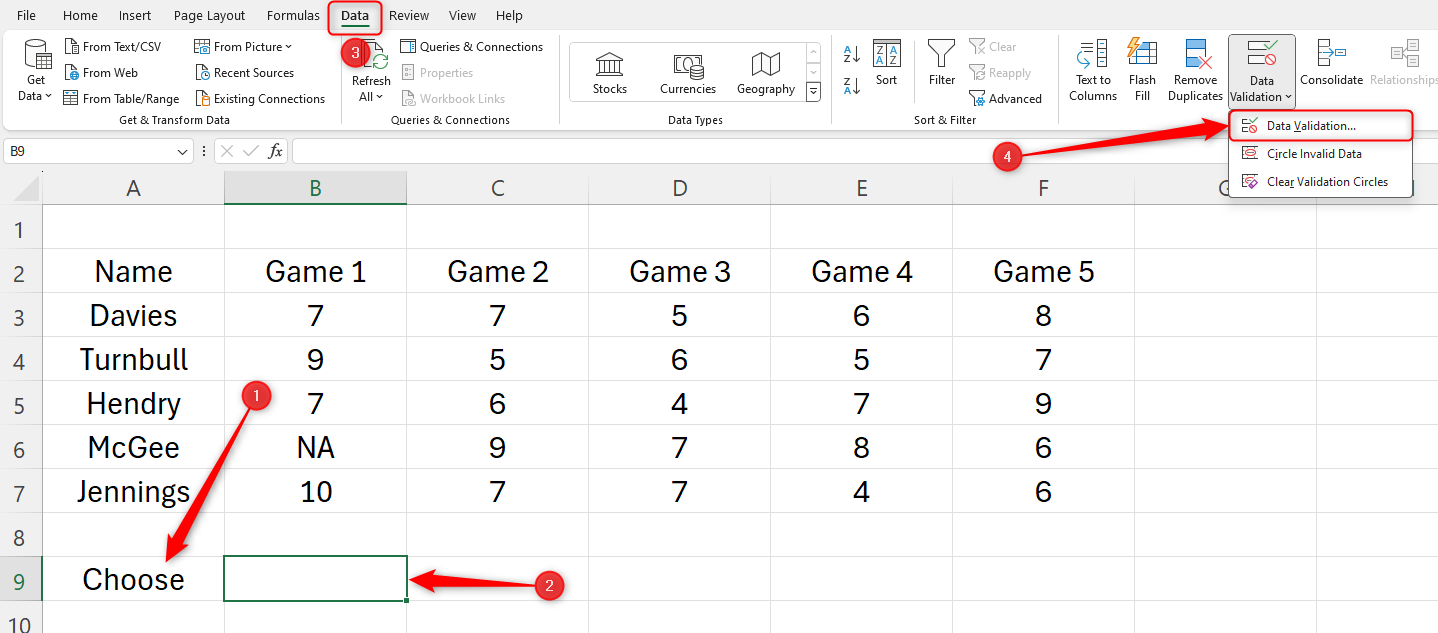The width and height of the screenshot is (1438, 633).
Task: Open the Review ribbon tab
Action: [x=408, y=15]
